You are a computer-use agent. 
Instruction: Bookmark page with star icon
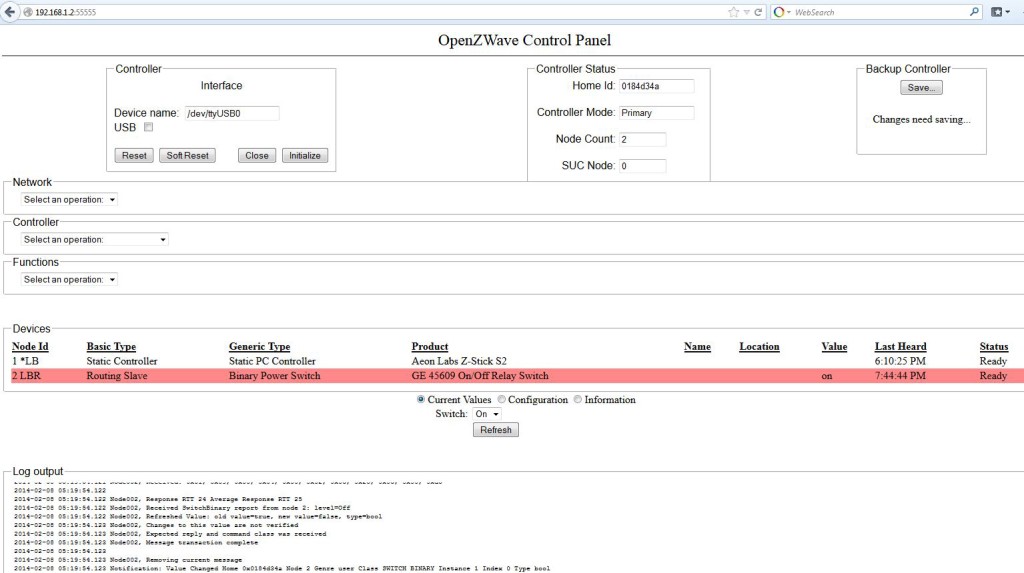tap(733, 12)
